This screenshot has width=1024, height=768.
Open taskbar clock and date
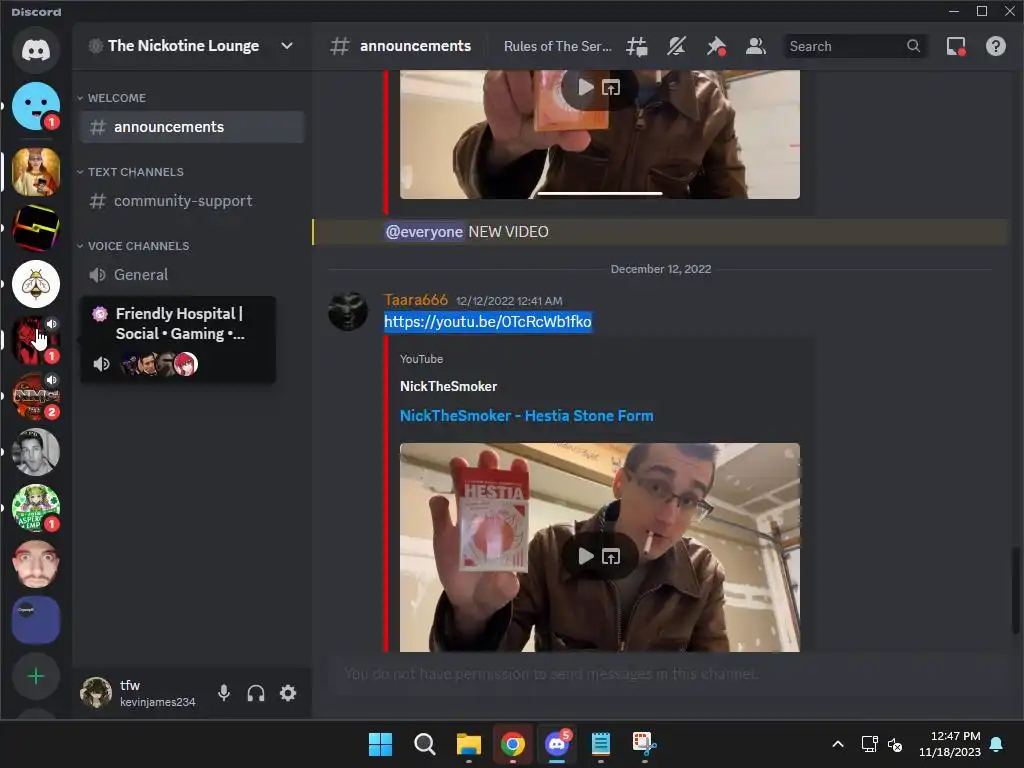pyautogui.click(x=950, y=744)
